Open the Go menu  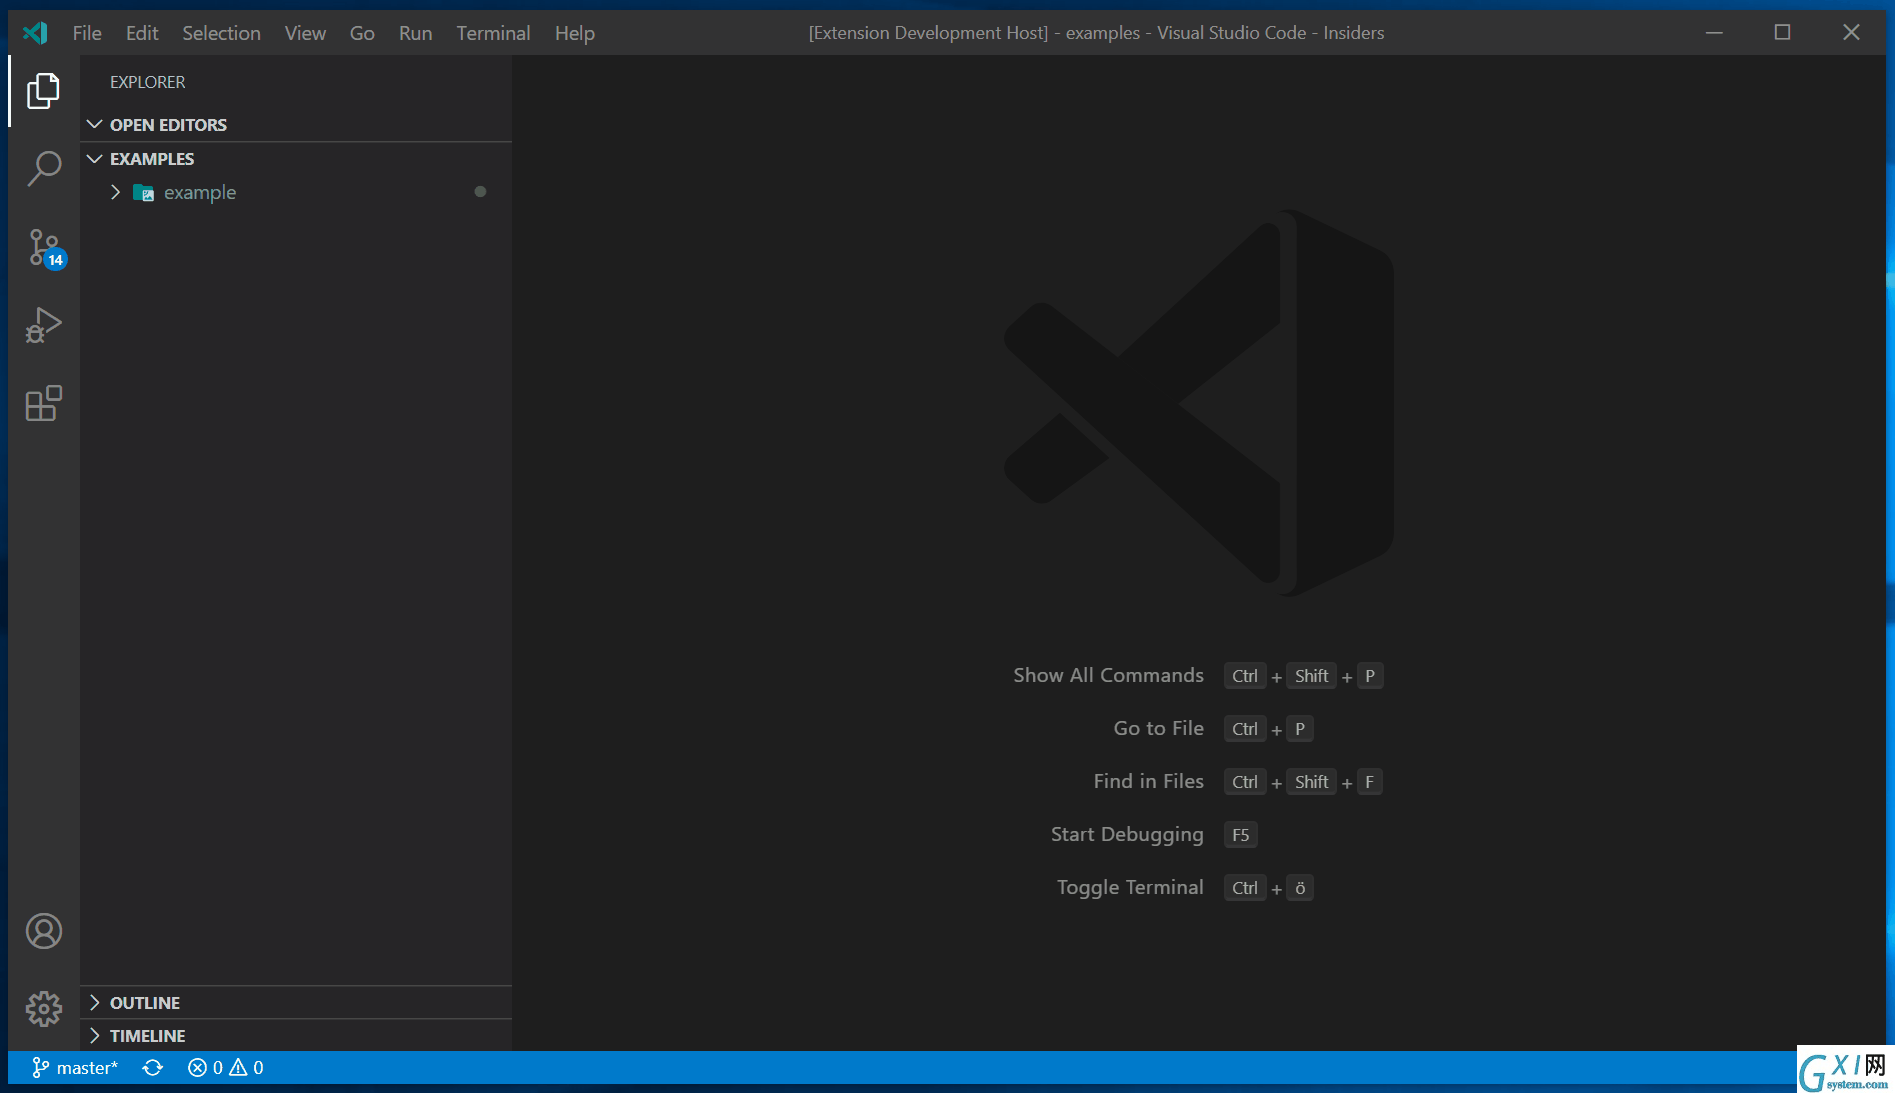[x=362, y=33]
